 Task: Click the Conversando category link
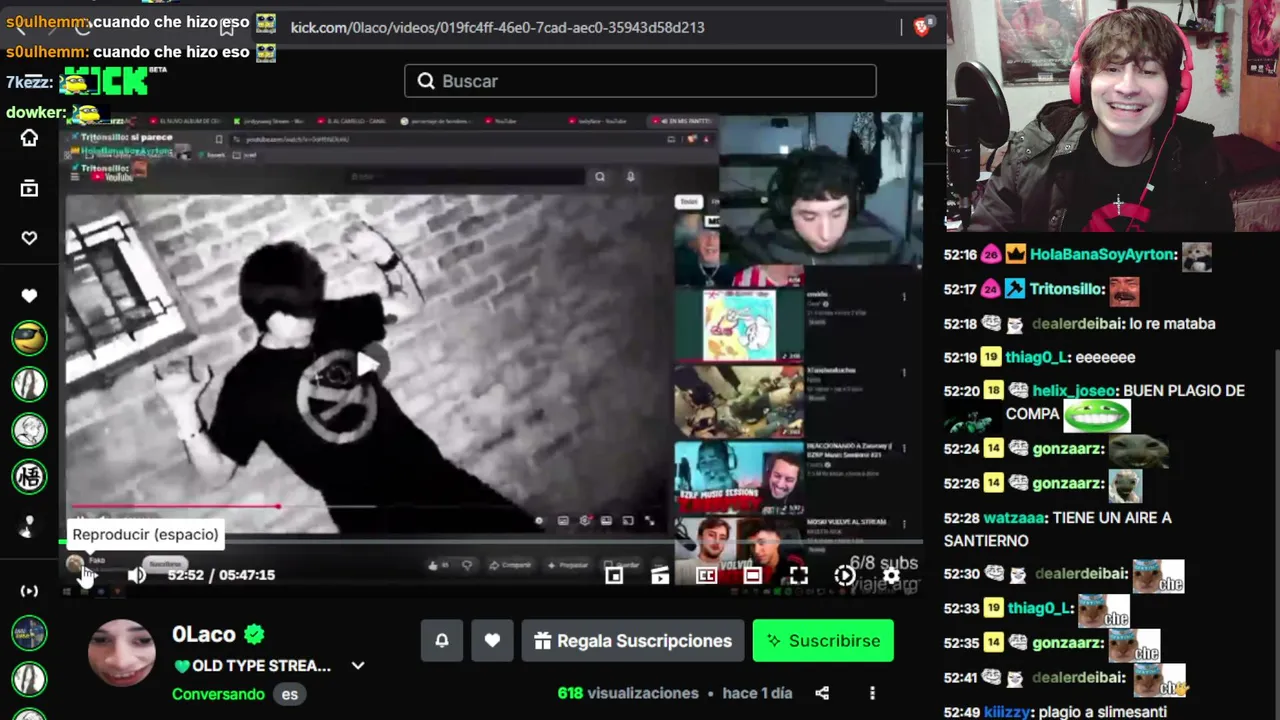click(x=218, y=694)
